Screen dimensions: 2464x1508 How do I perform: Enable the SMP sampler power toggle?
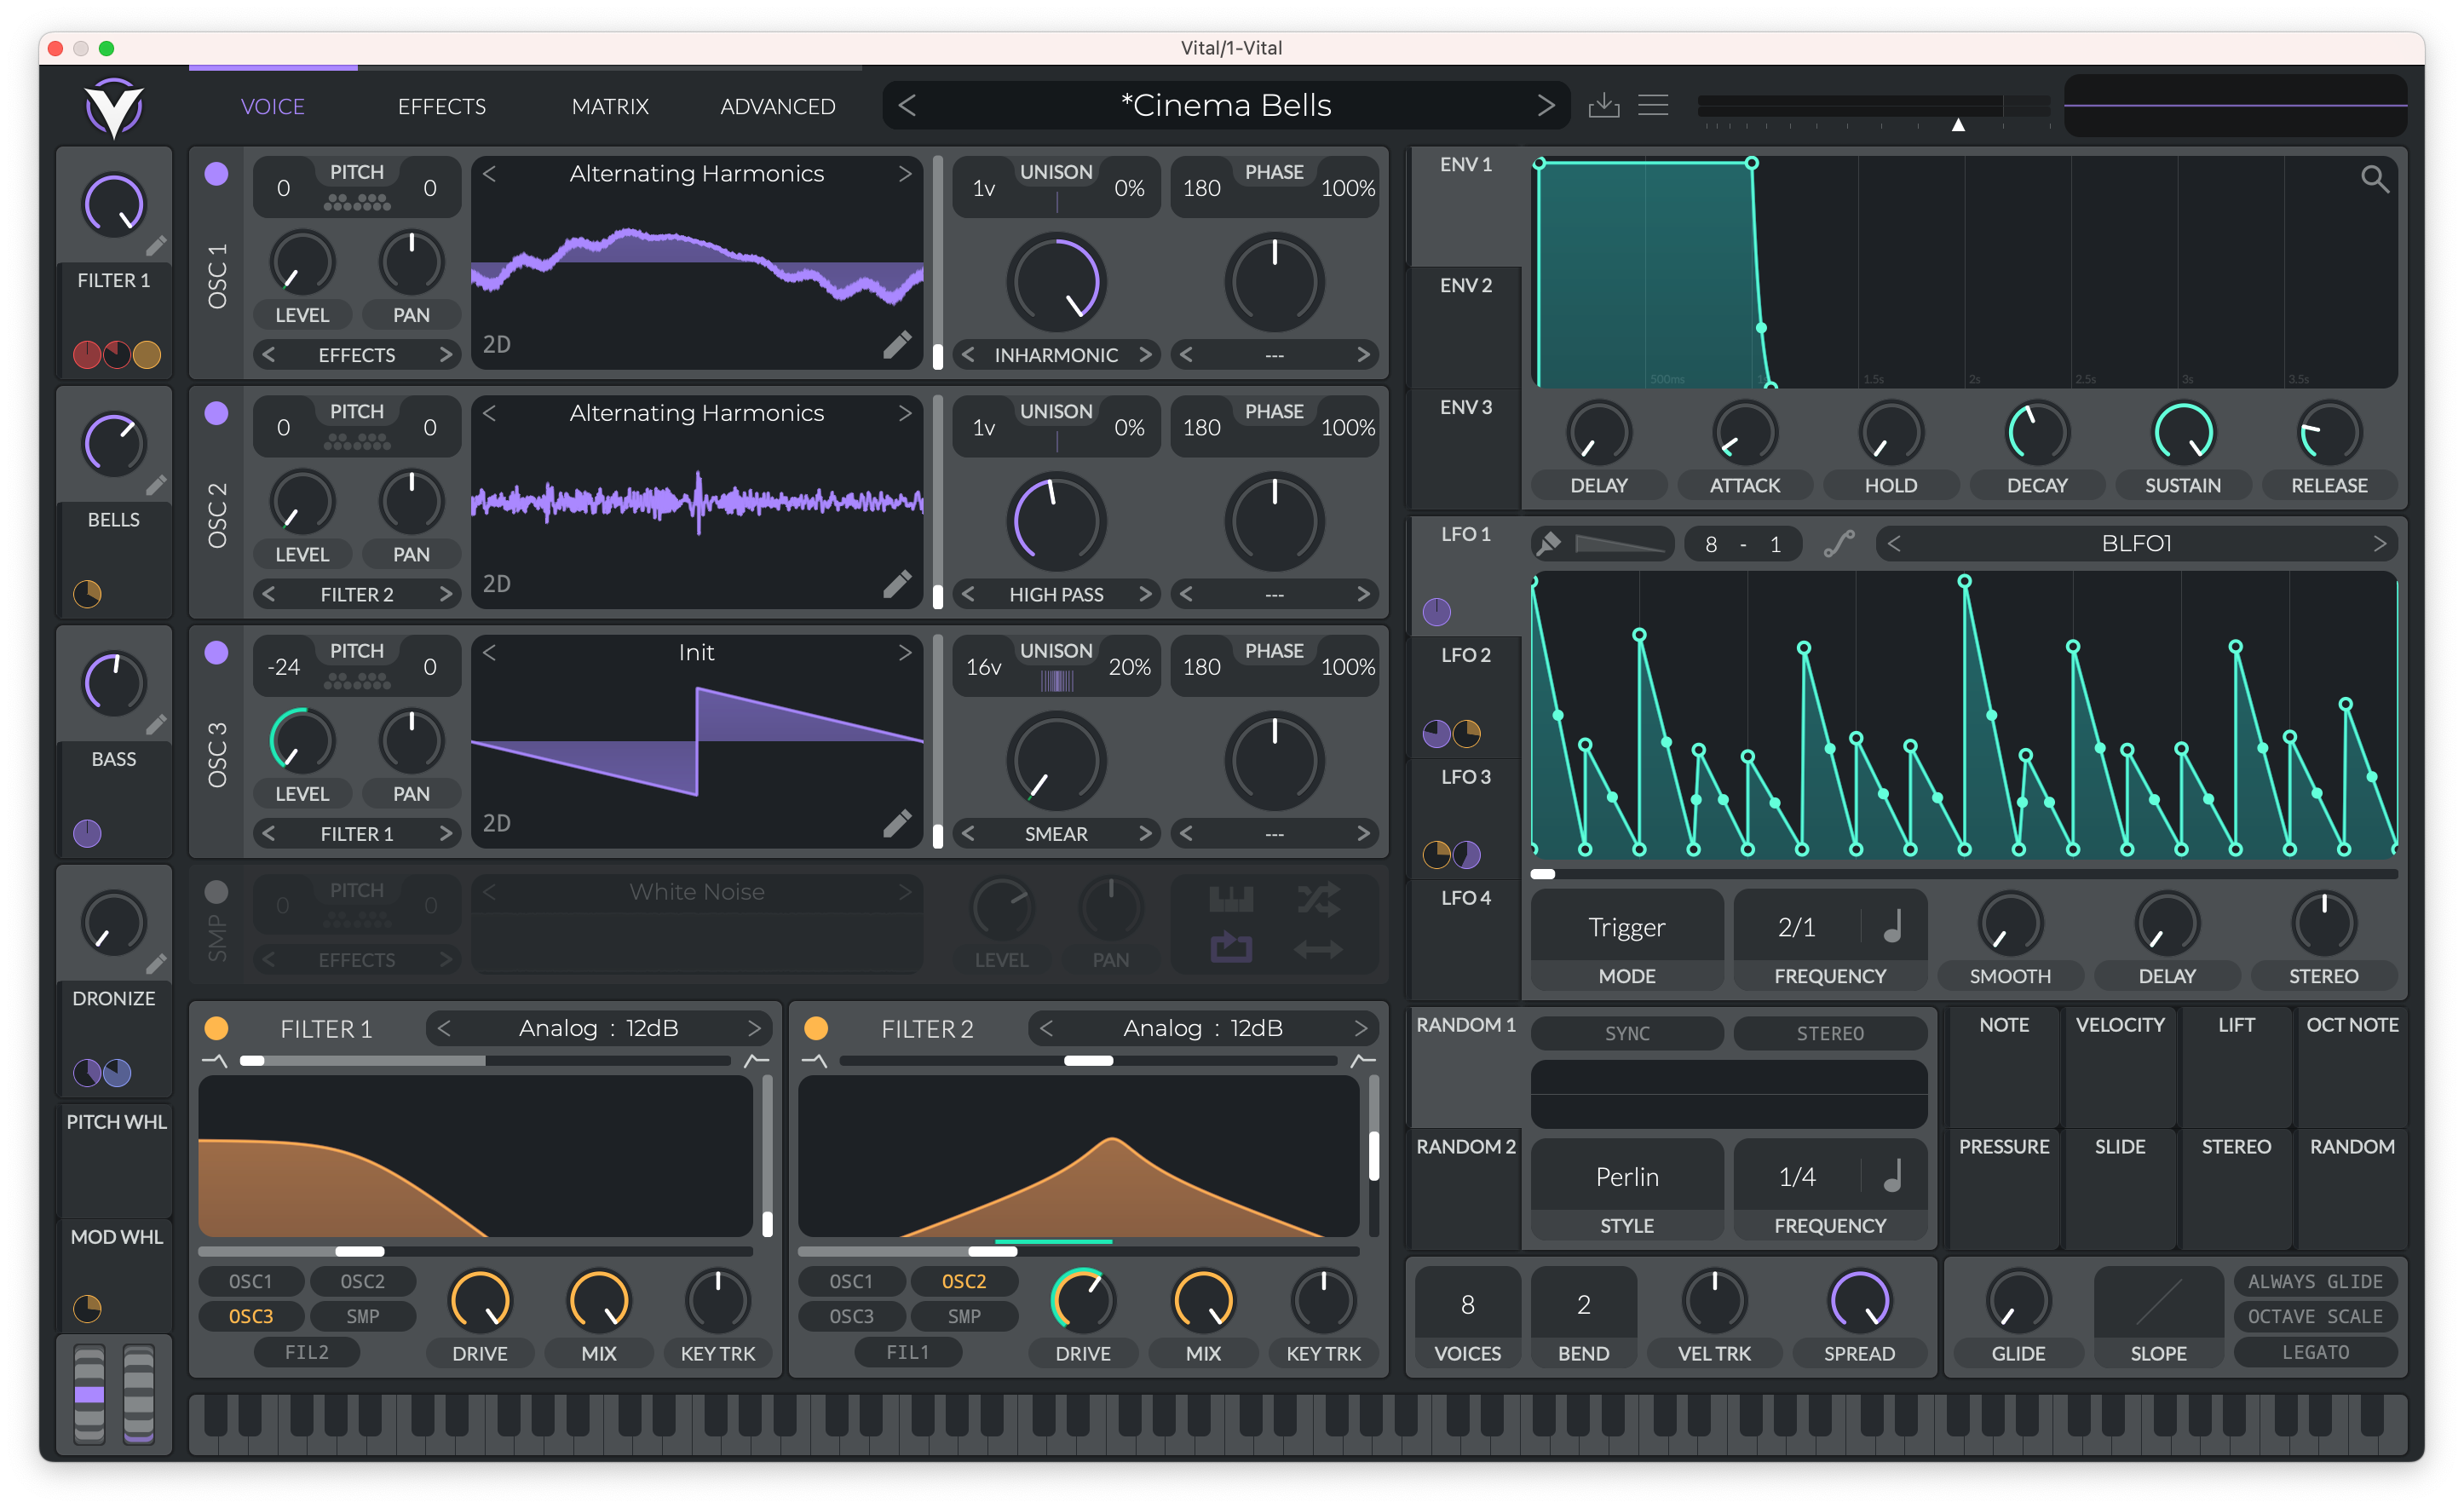216,892
